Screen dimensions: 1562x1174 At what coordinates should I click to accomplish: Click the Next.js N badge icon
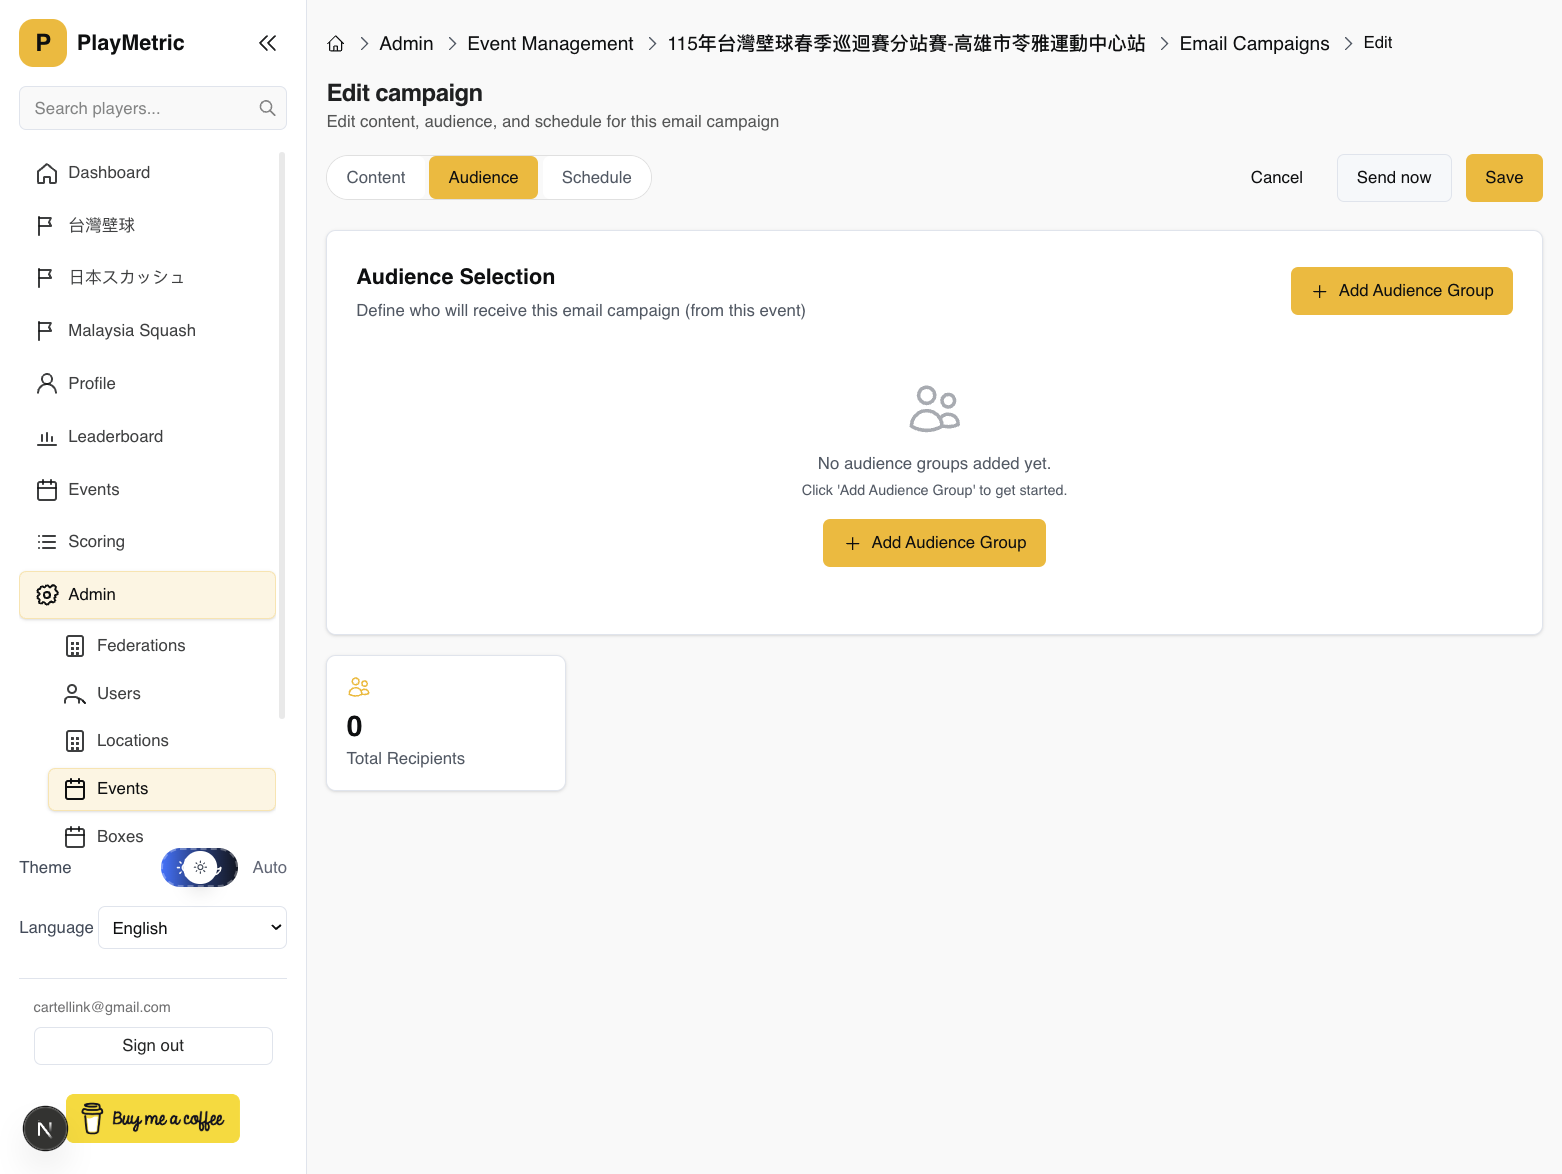[x=45, y=1129]
